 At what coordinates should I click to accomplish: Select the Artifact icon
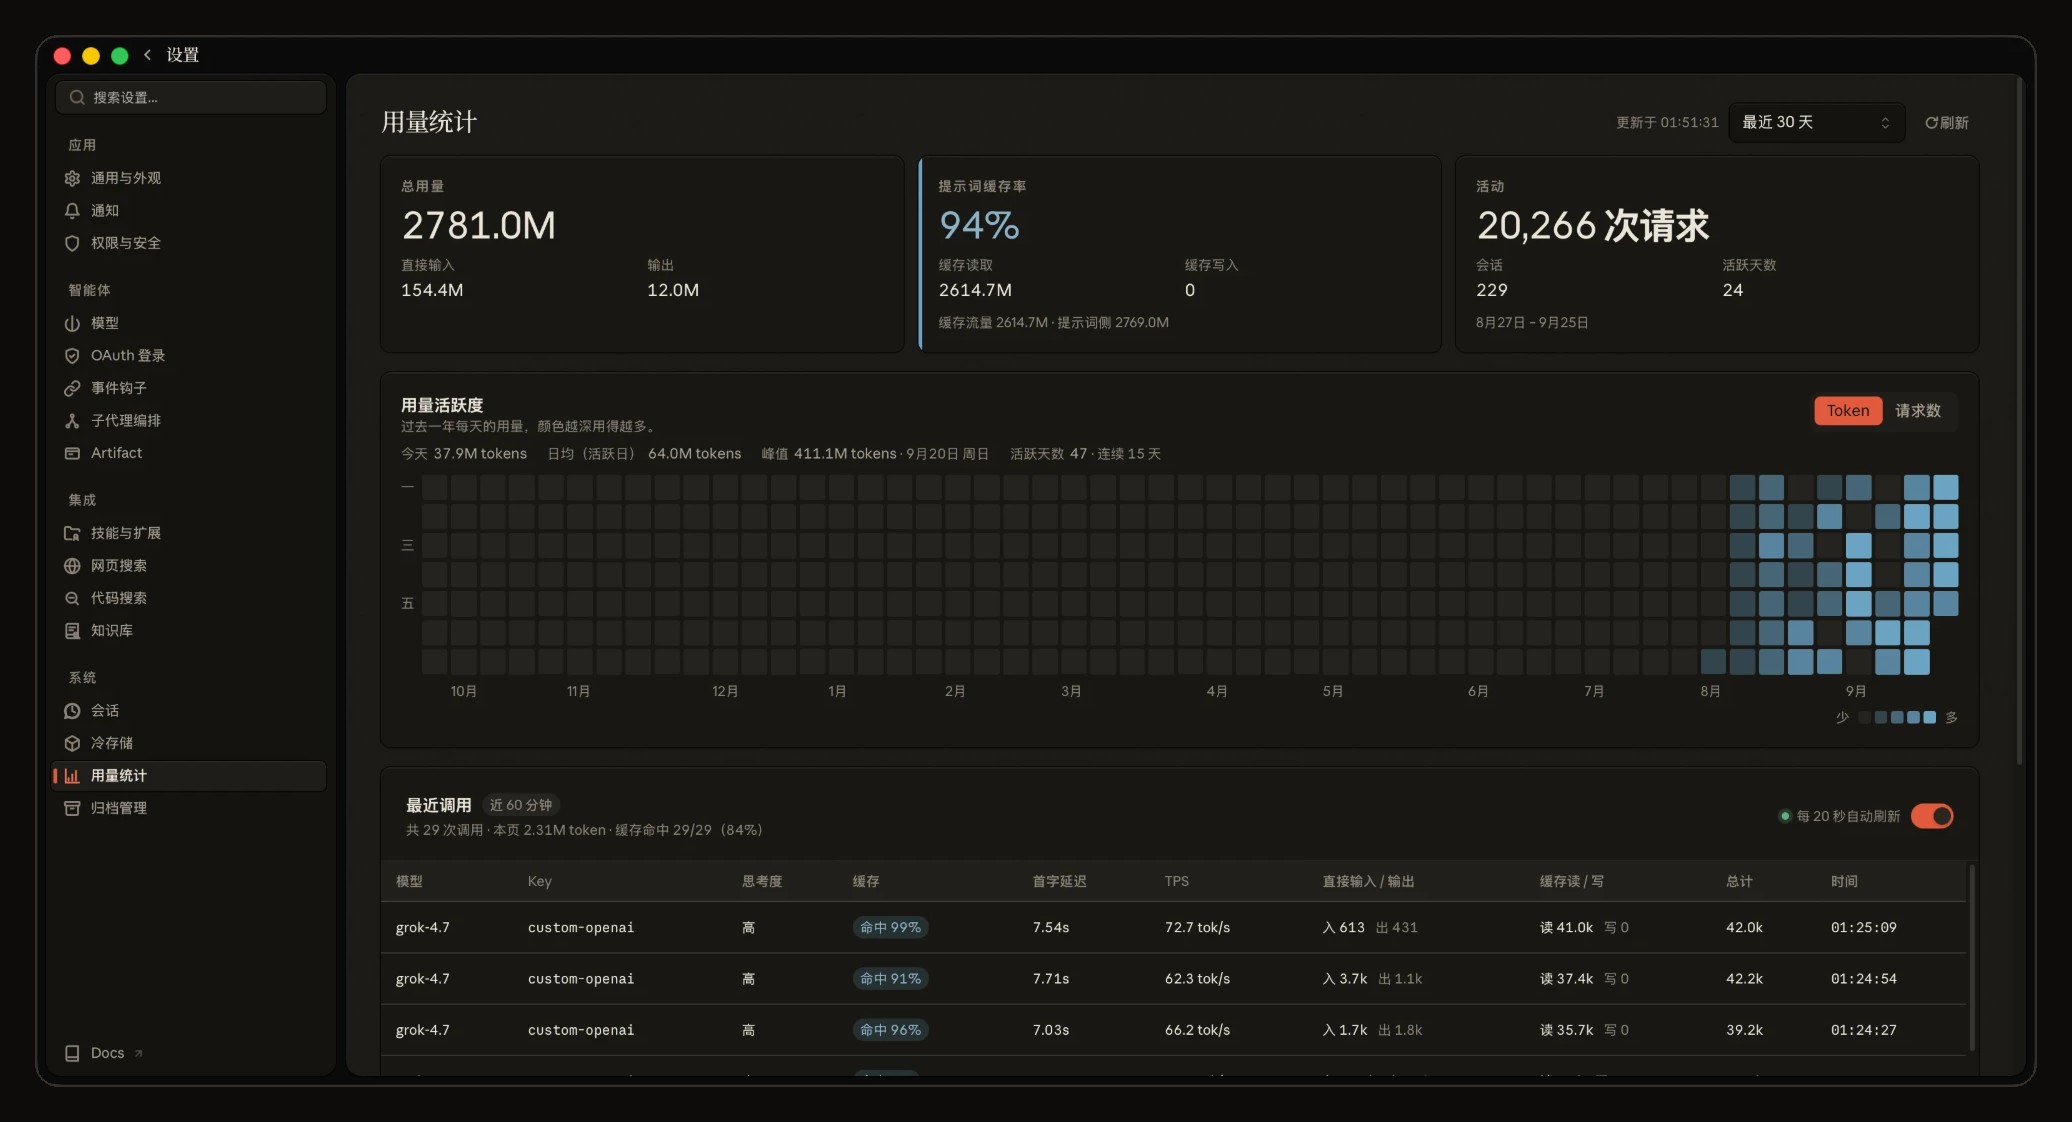tap(72, 453)
